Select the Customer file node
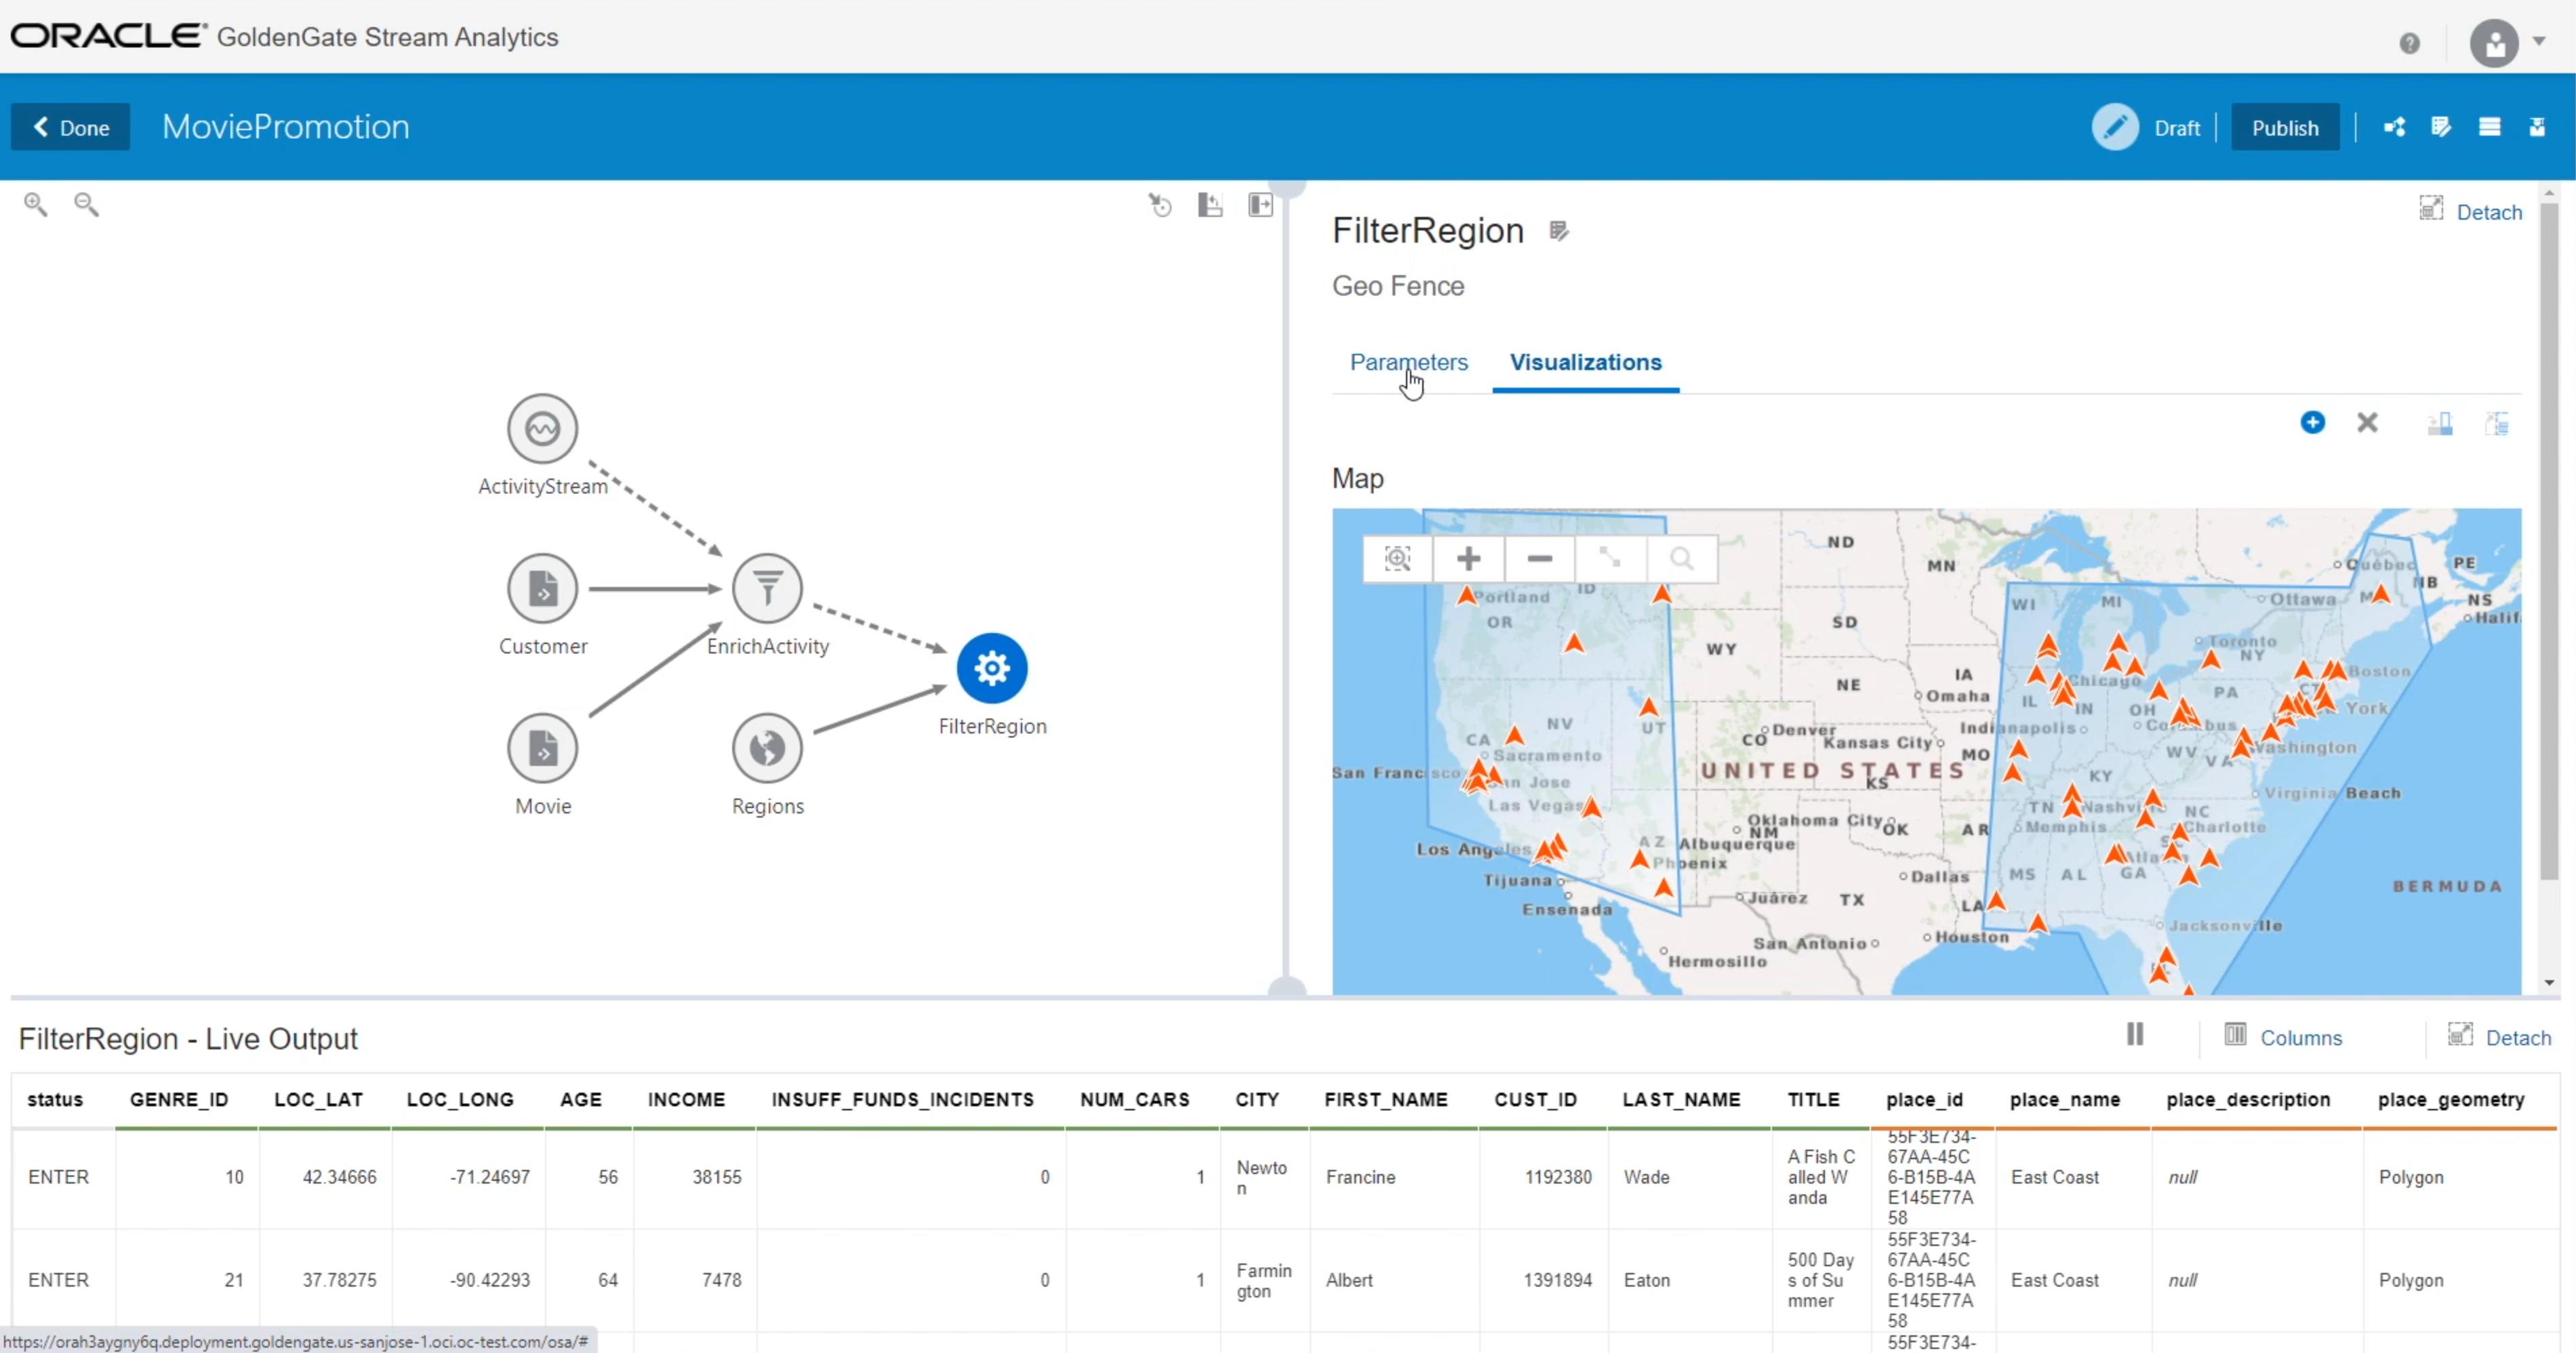 click(x=543, y=588)
